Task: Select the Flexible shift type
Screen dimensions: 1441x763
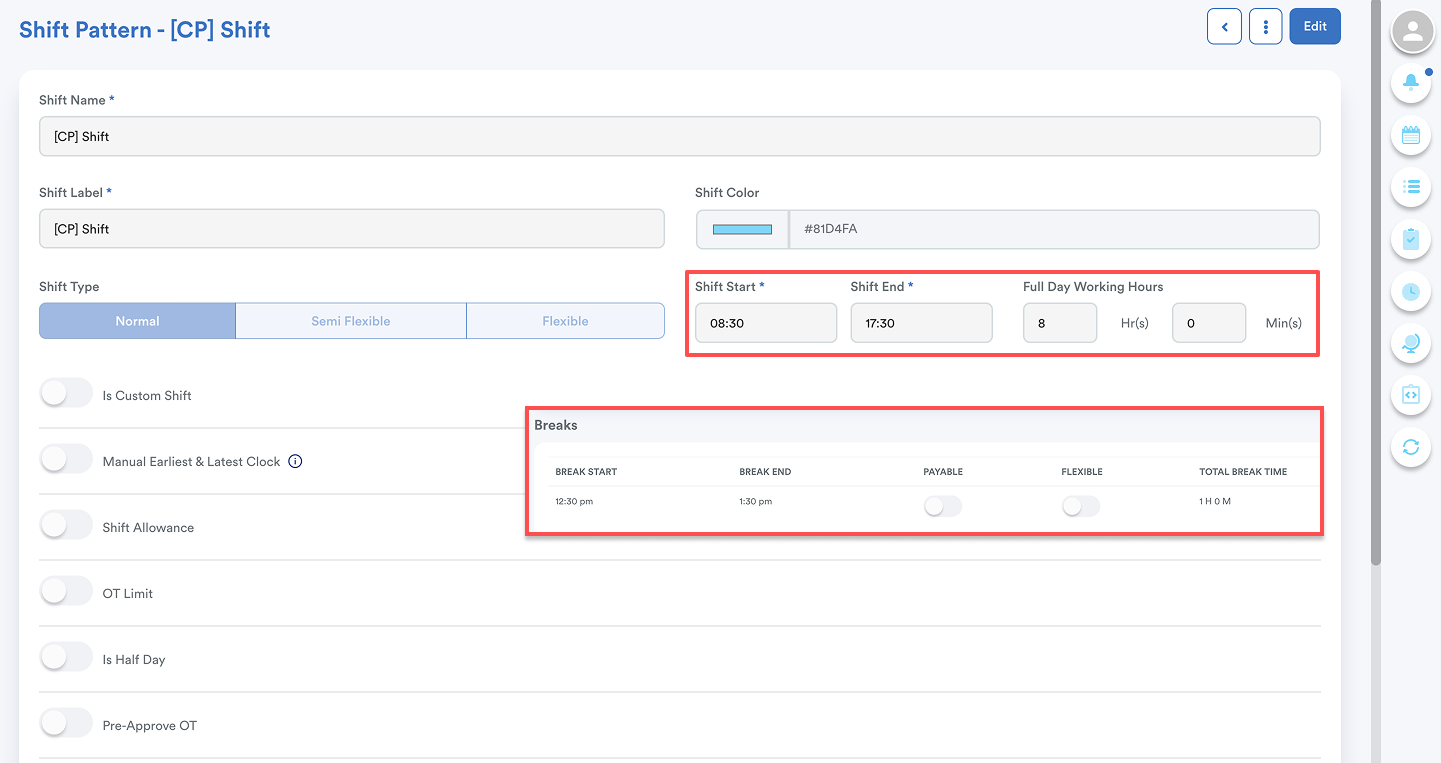Action: point(566,321)
